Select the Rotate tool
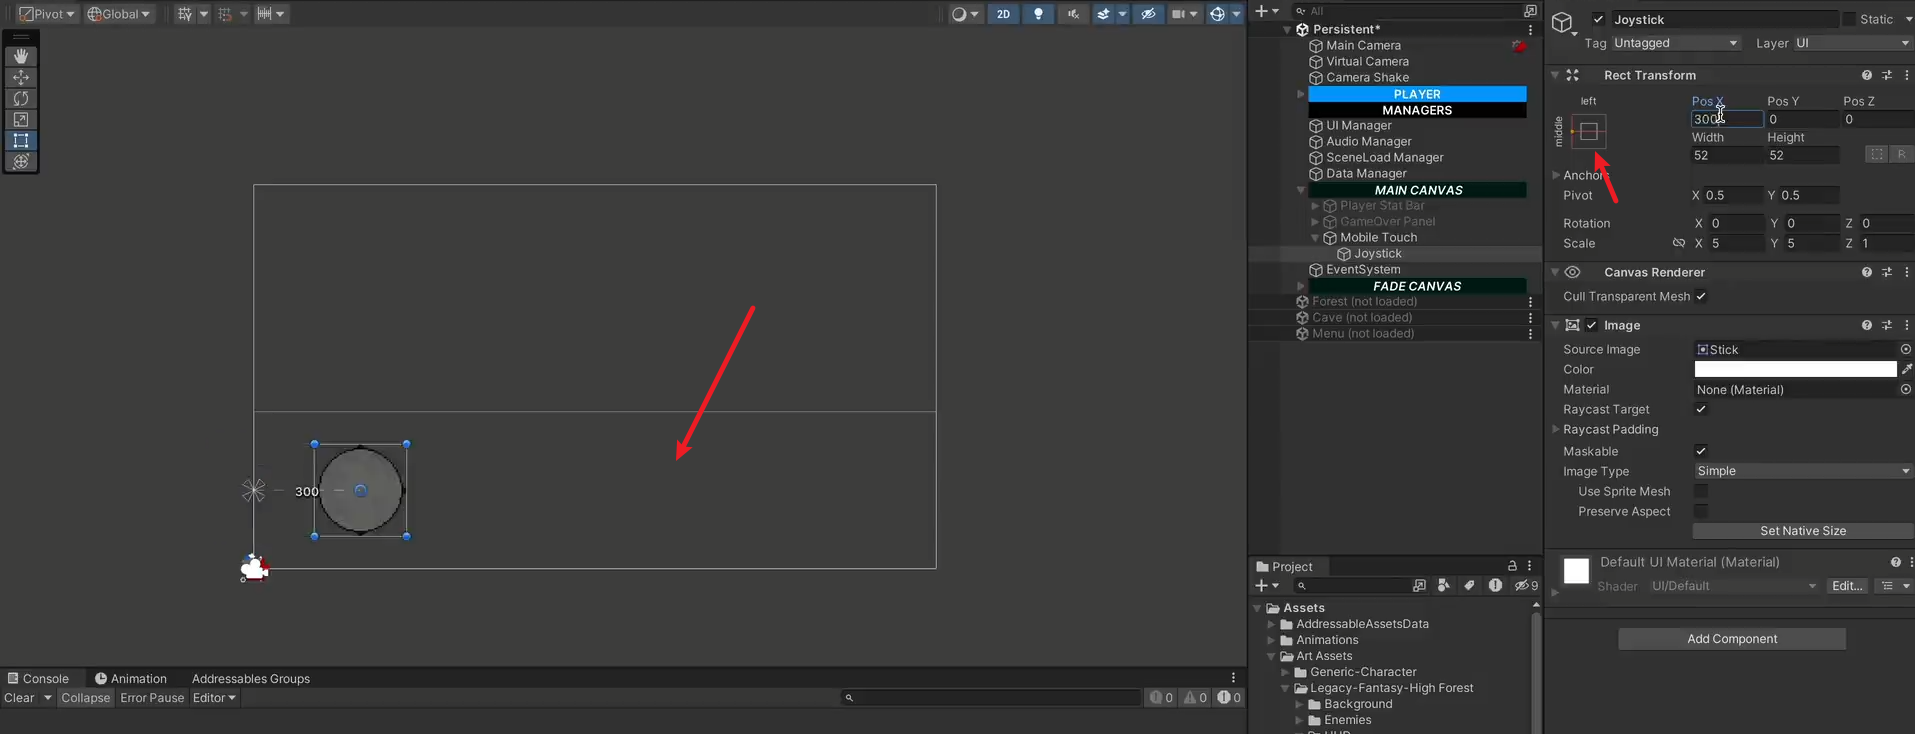 (21, 99)
